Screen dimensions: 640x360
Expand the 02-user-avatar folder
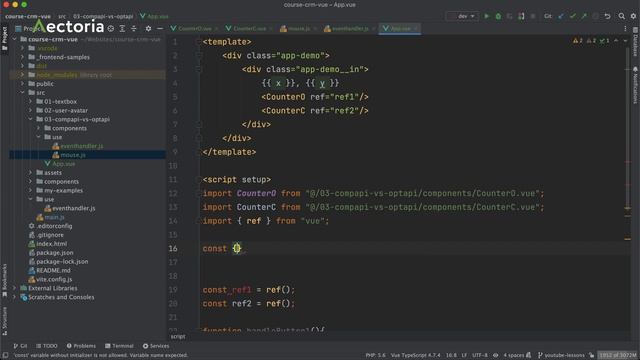[31, 110]
